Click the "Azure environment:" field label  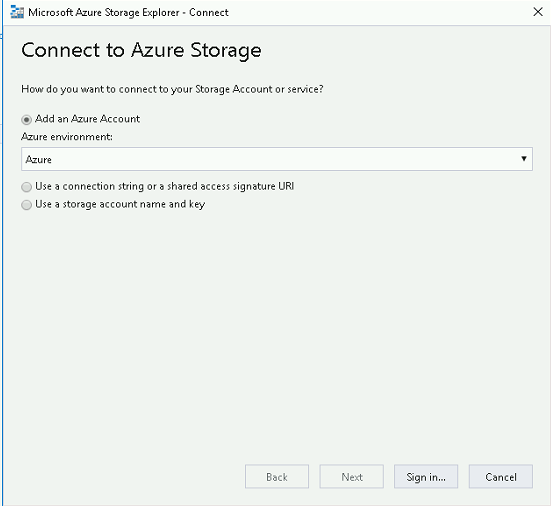(67, 137)
